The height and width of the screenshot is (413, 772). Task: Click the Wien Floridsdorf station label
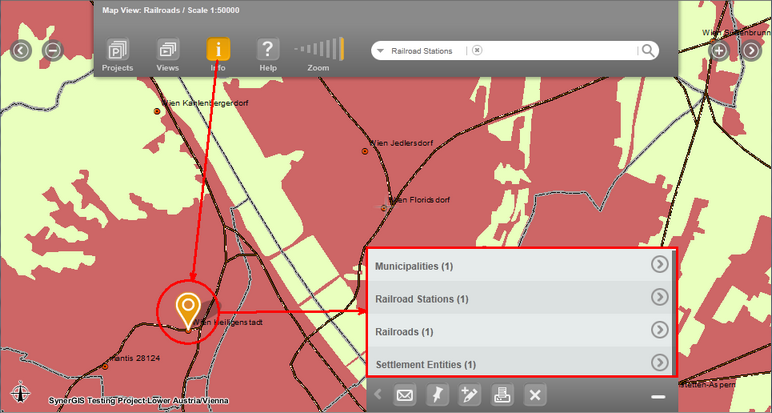[x=419, y=200]
